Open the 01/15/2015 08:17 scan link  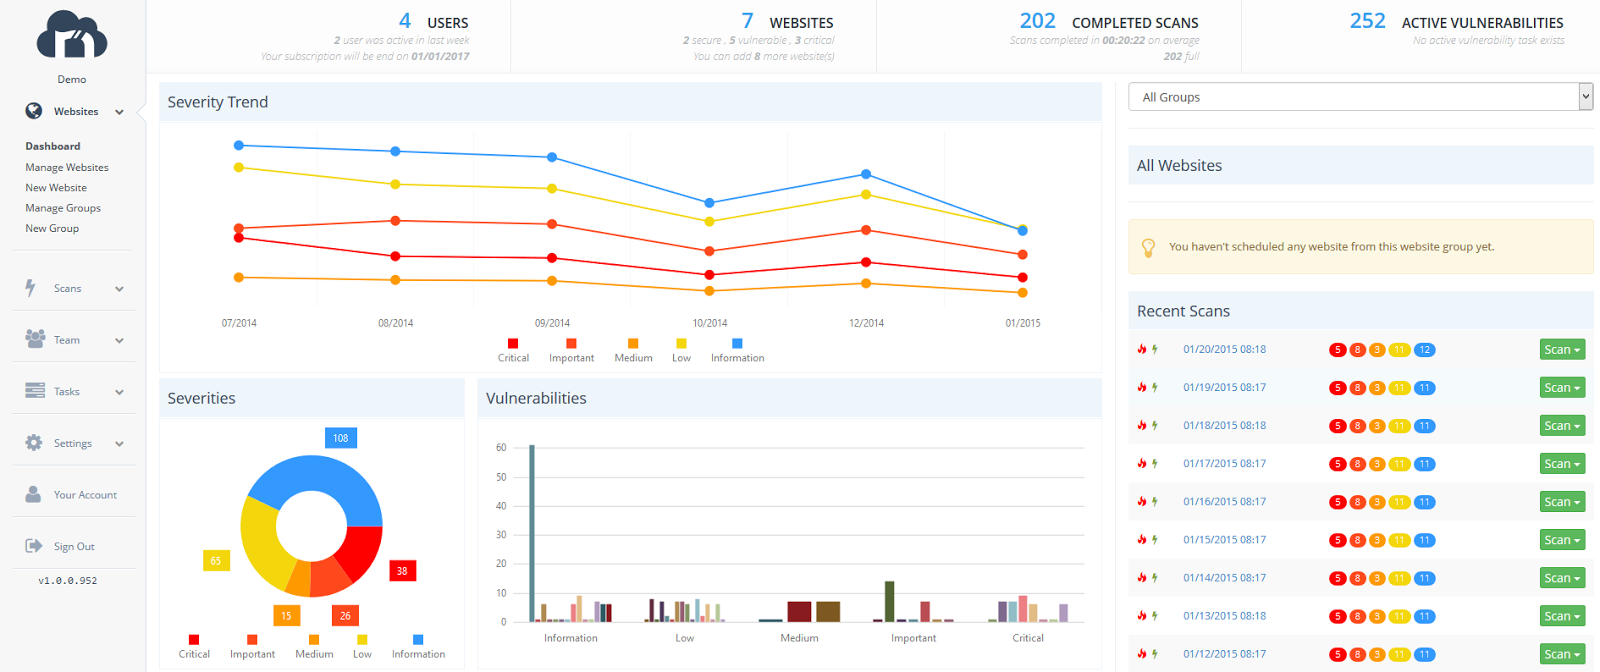tap(1224, 539)
